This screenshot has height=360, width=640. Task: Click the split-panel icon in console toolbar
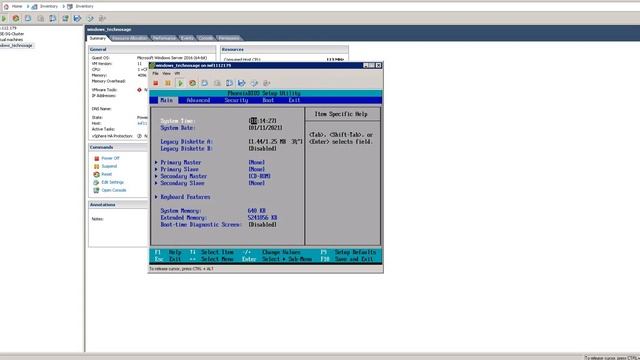pos(229,83)
